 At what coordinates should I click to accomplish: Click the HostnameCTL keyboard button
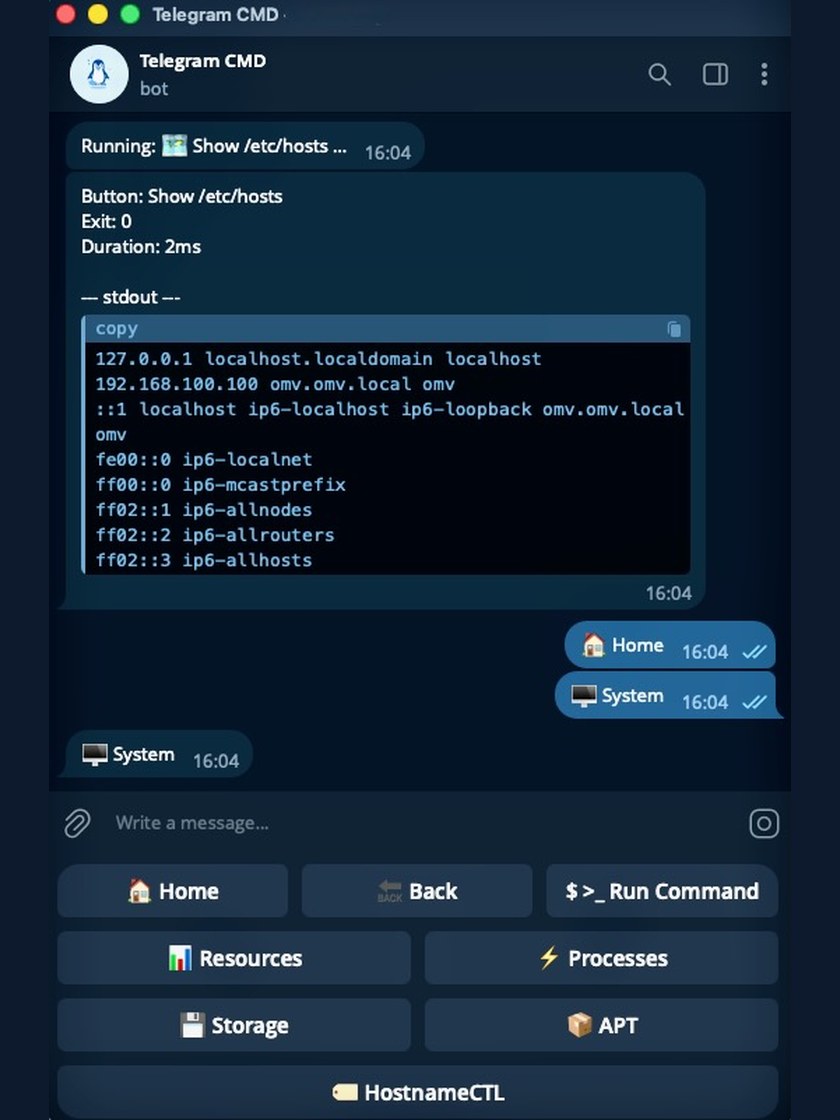click(418, 1092)
